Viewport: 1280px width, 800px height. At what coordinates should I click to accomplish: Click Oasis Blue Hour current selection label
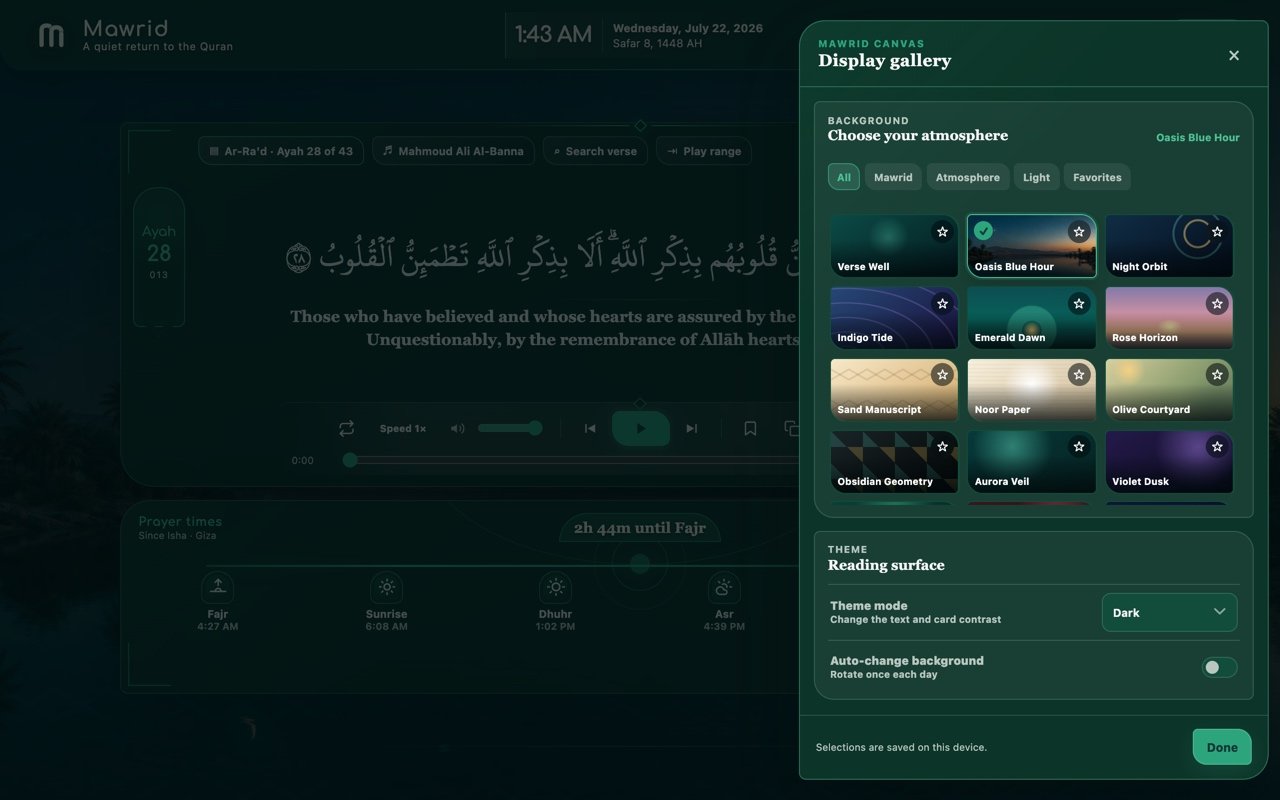1197,137
